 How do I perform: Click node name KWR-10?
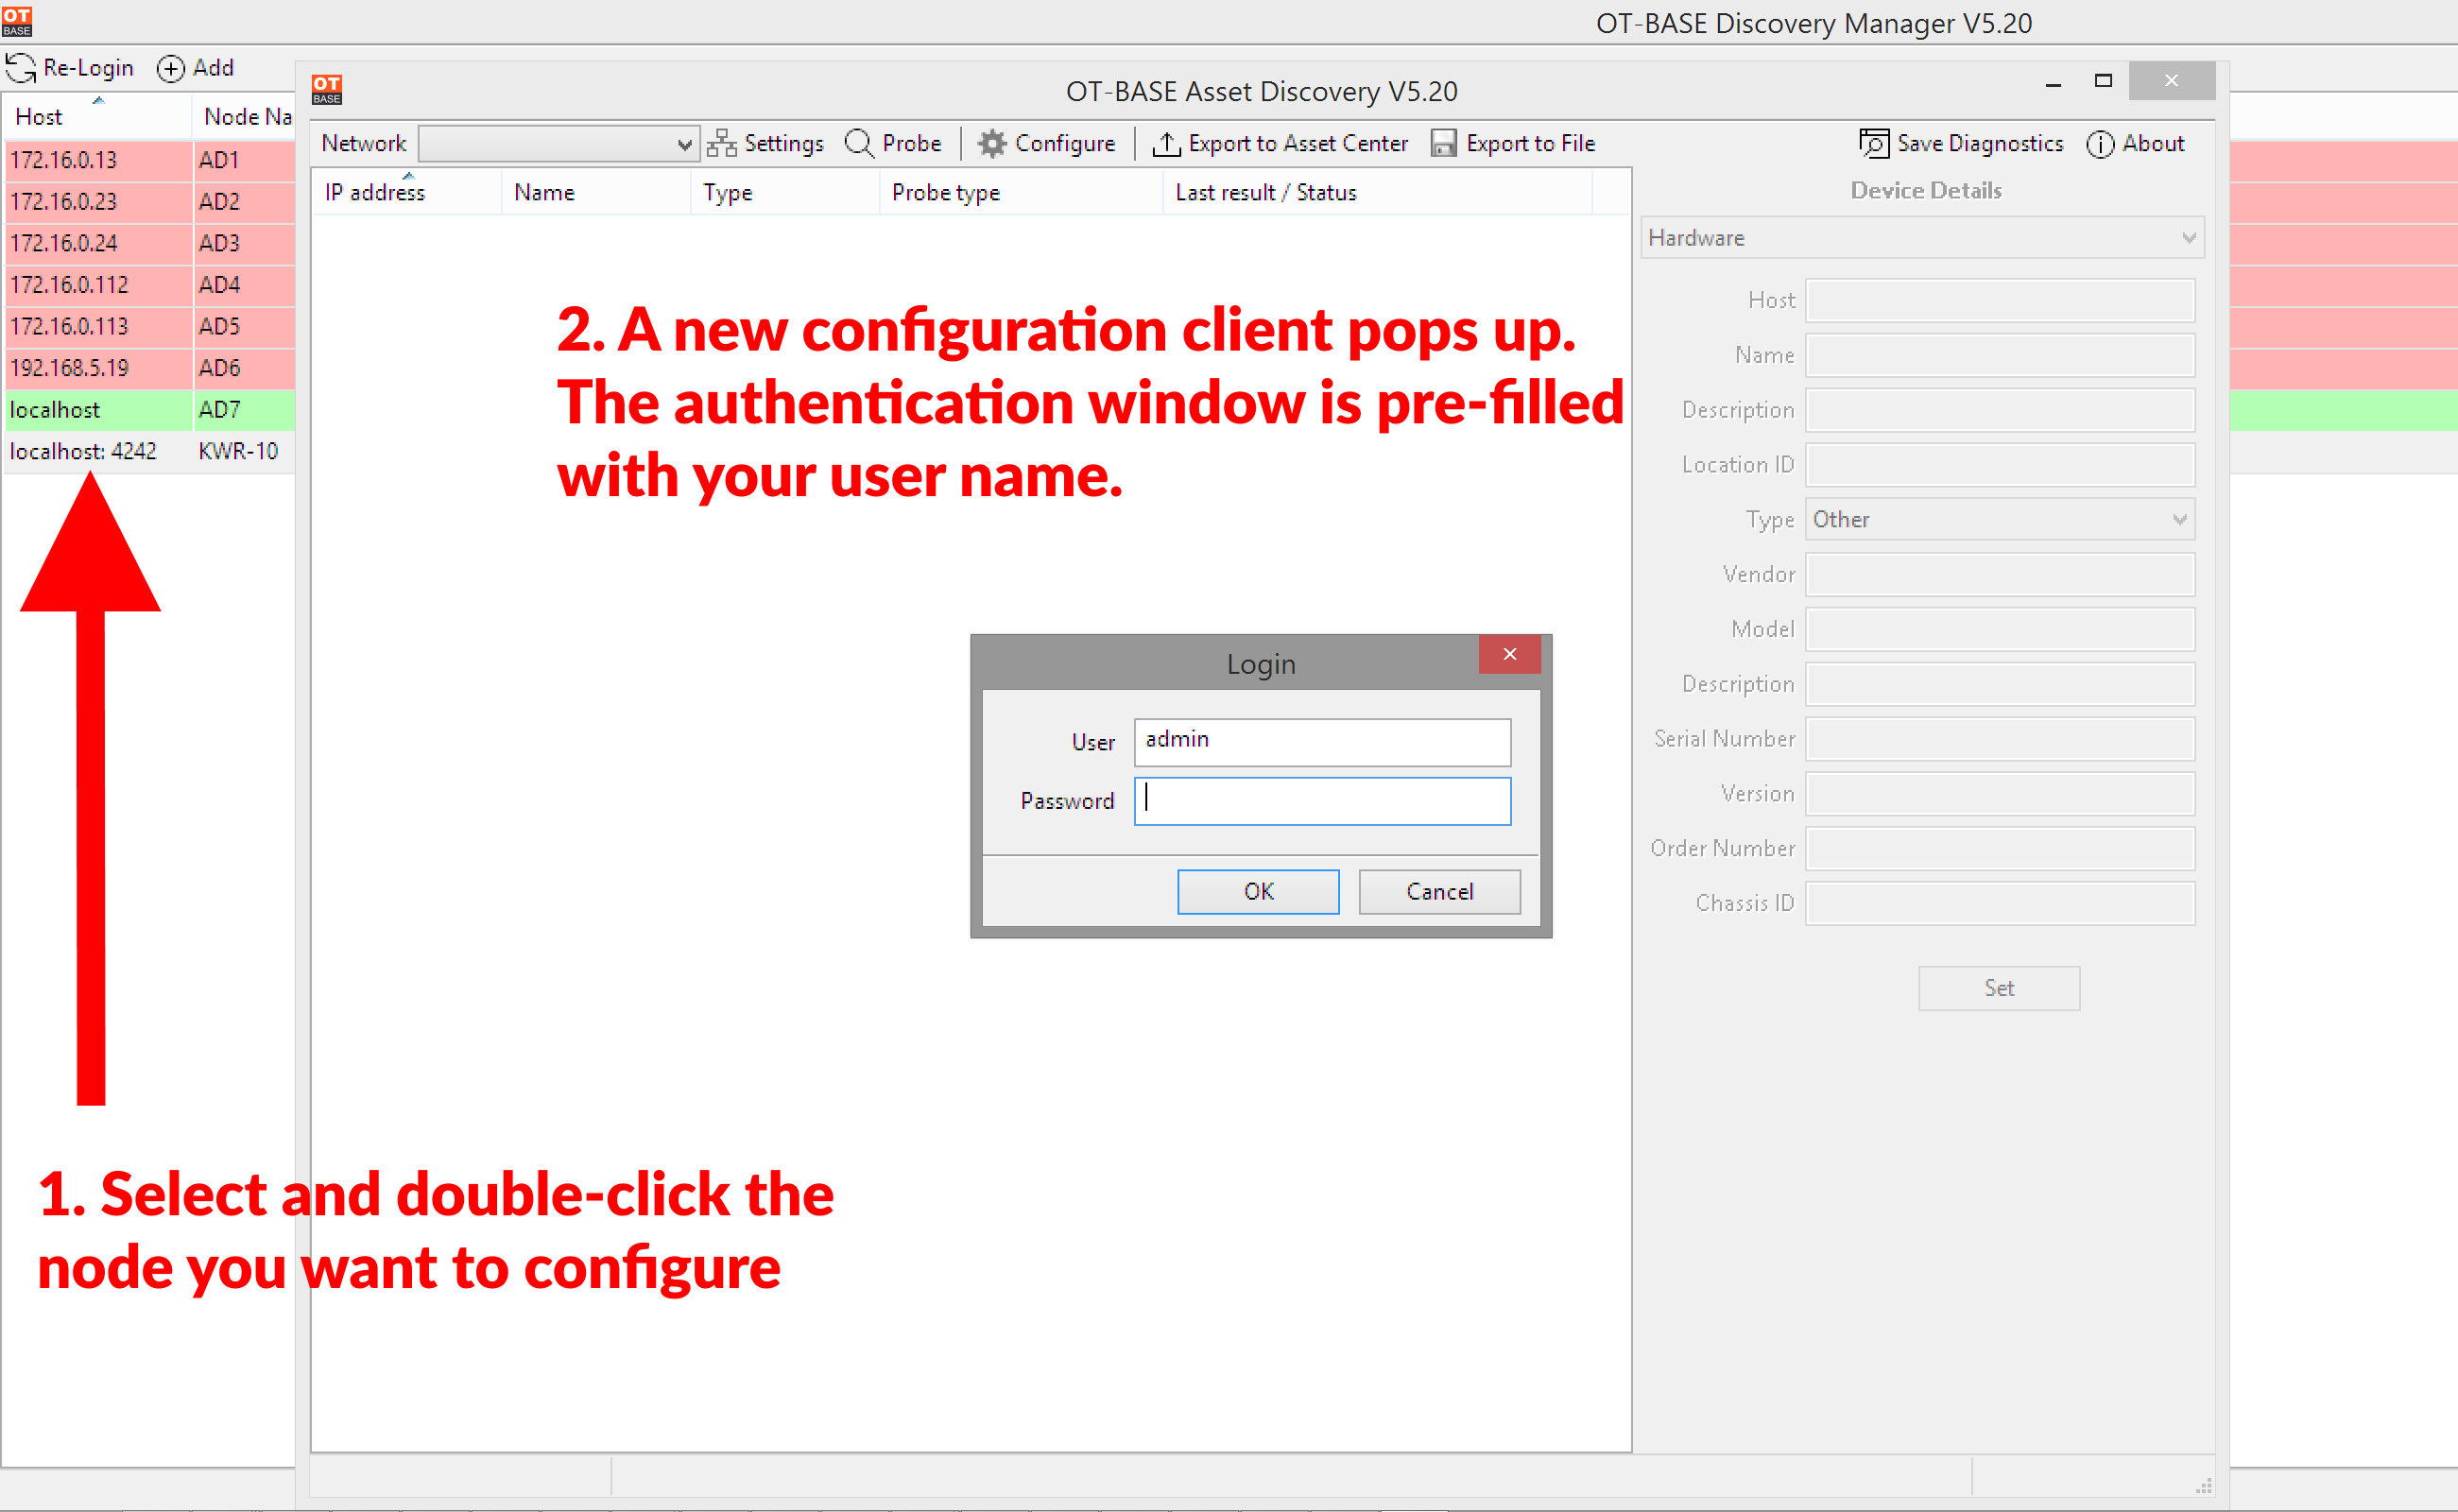[x=238, y=451]
